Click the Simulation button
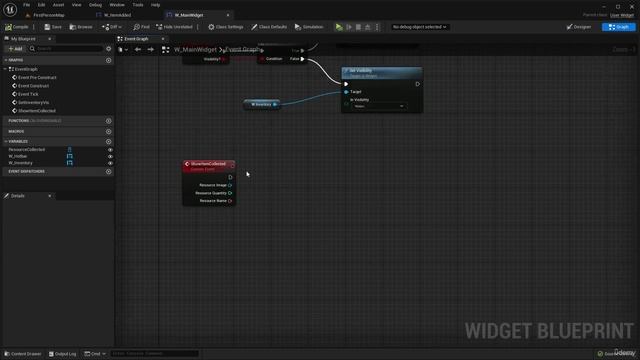 click(x=309, y=27)
